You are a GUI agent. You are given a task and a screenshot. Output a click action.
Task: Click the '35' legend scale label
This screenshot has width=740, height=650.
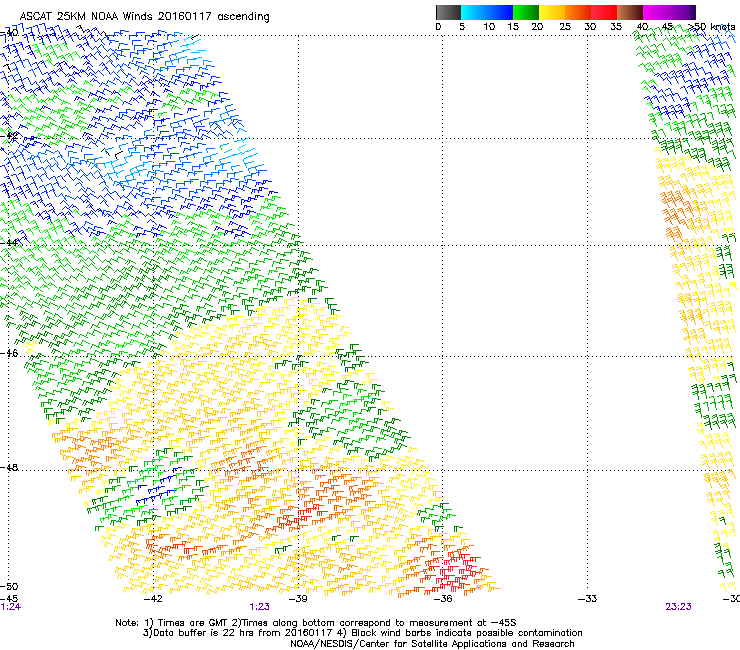(x=616, y=27)
